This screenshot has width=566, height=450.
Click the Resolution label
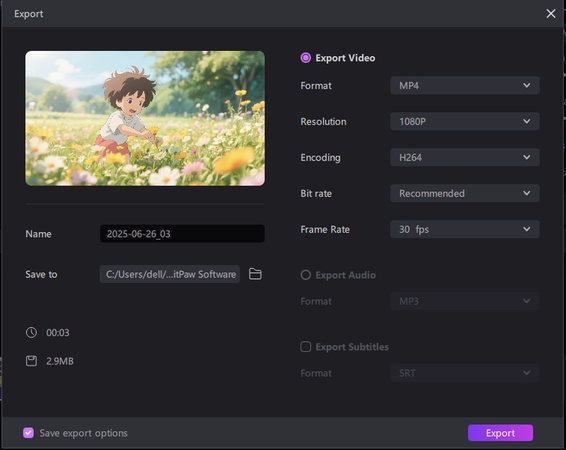click(x=323, y=122)
